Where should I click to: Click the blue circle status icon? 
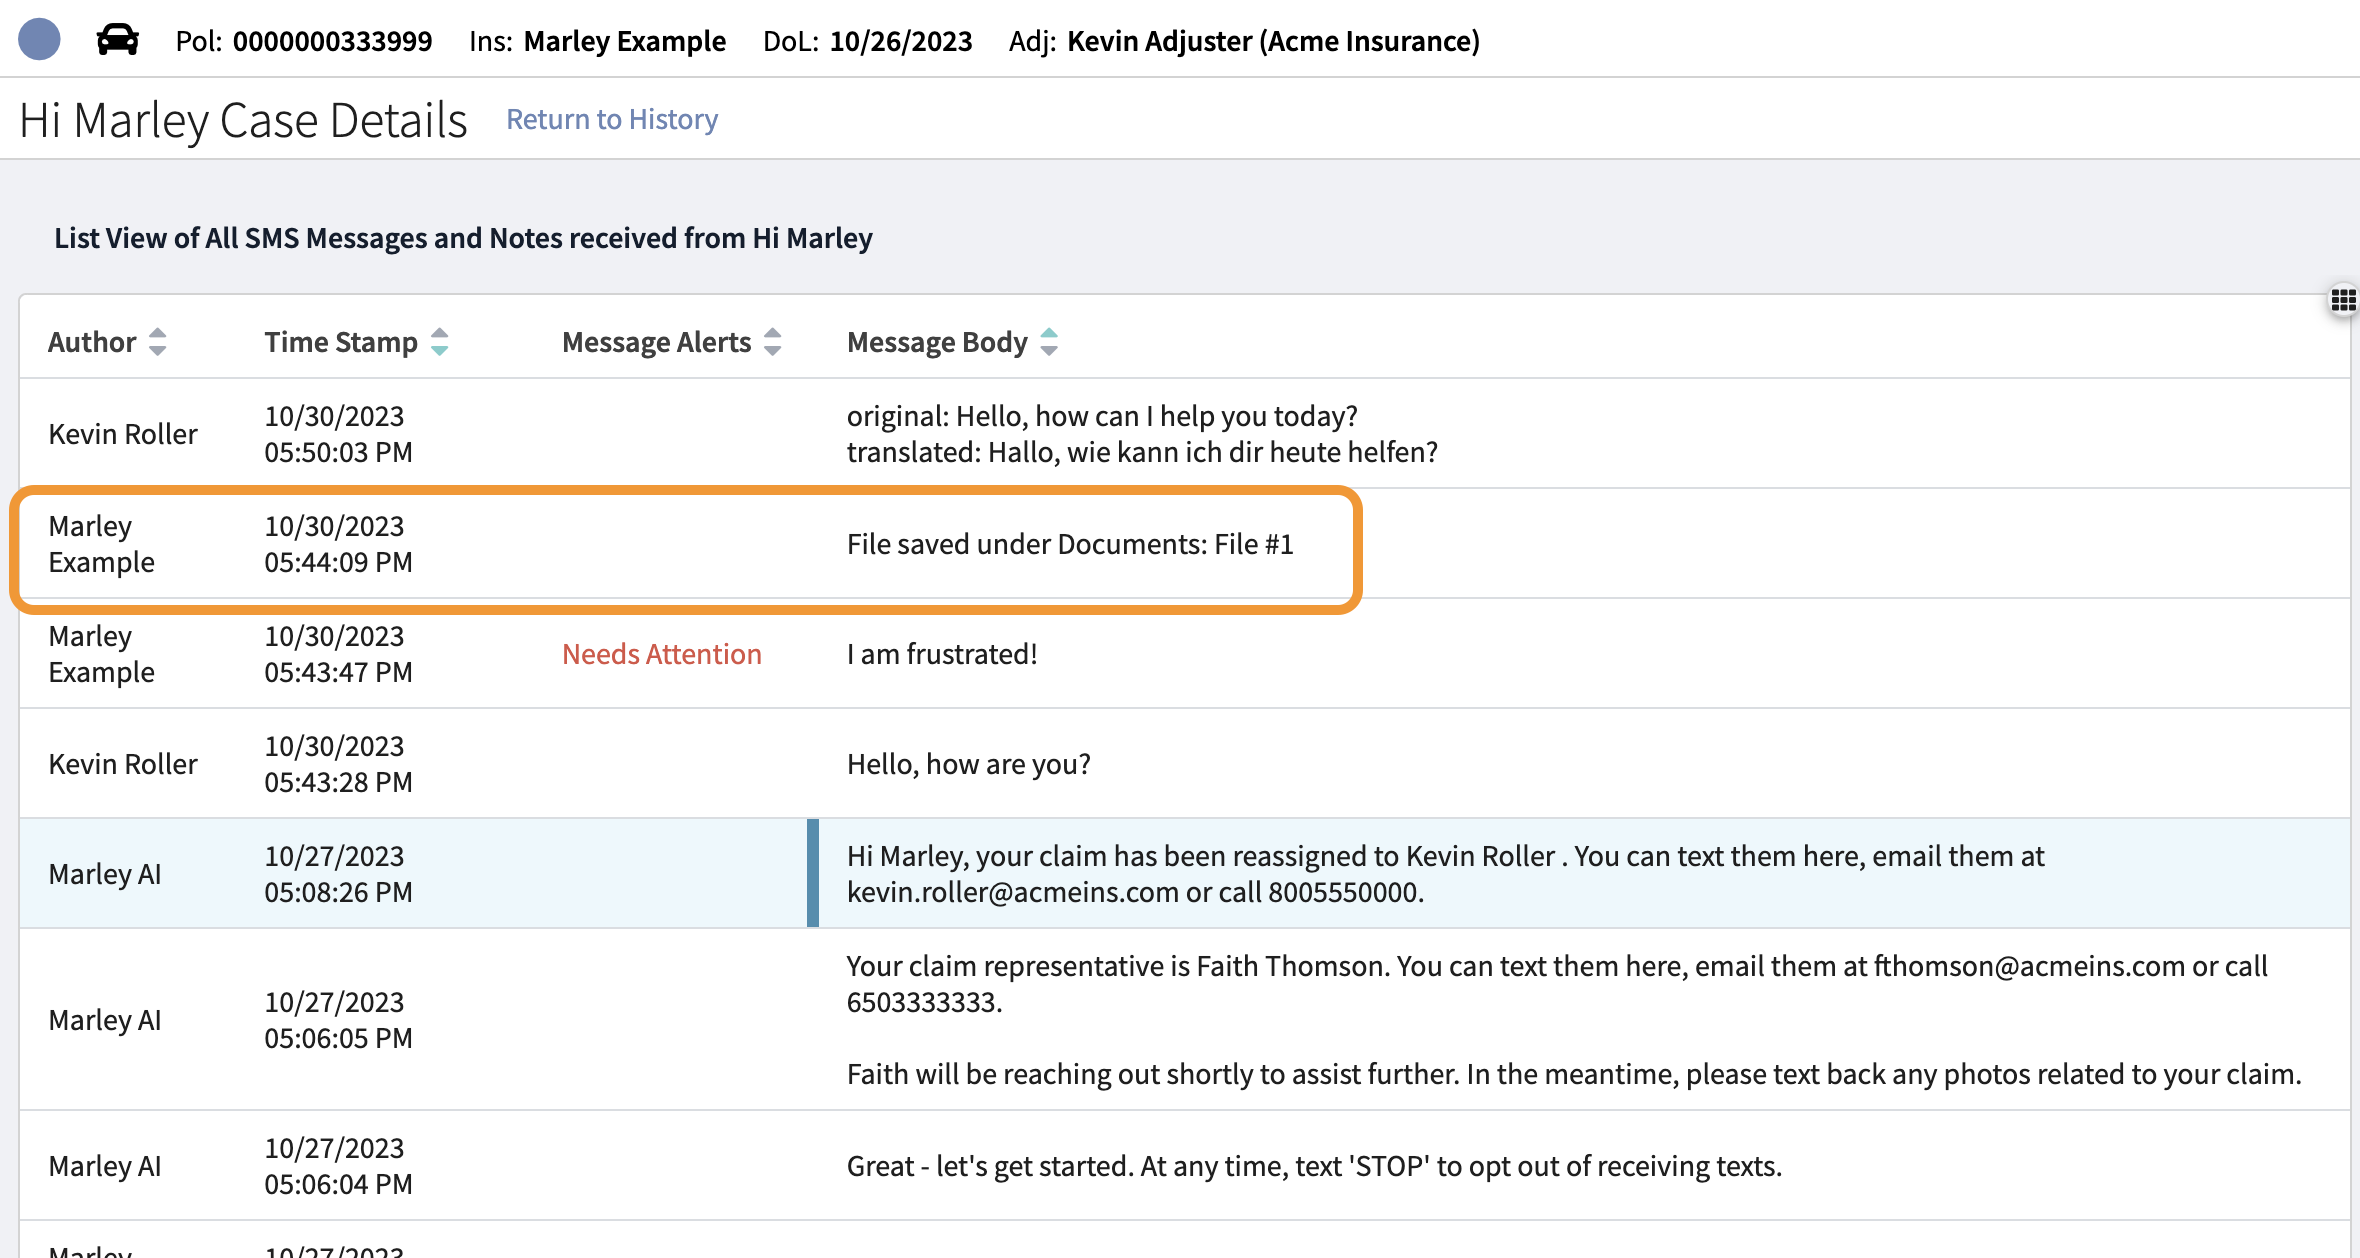[x=39, y=40]
